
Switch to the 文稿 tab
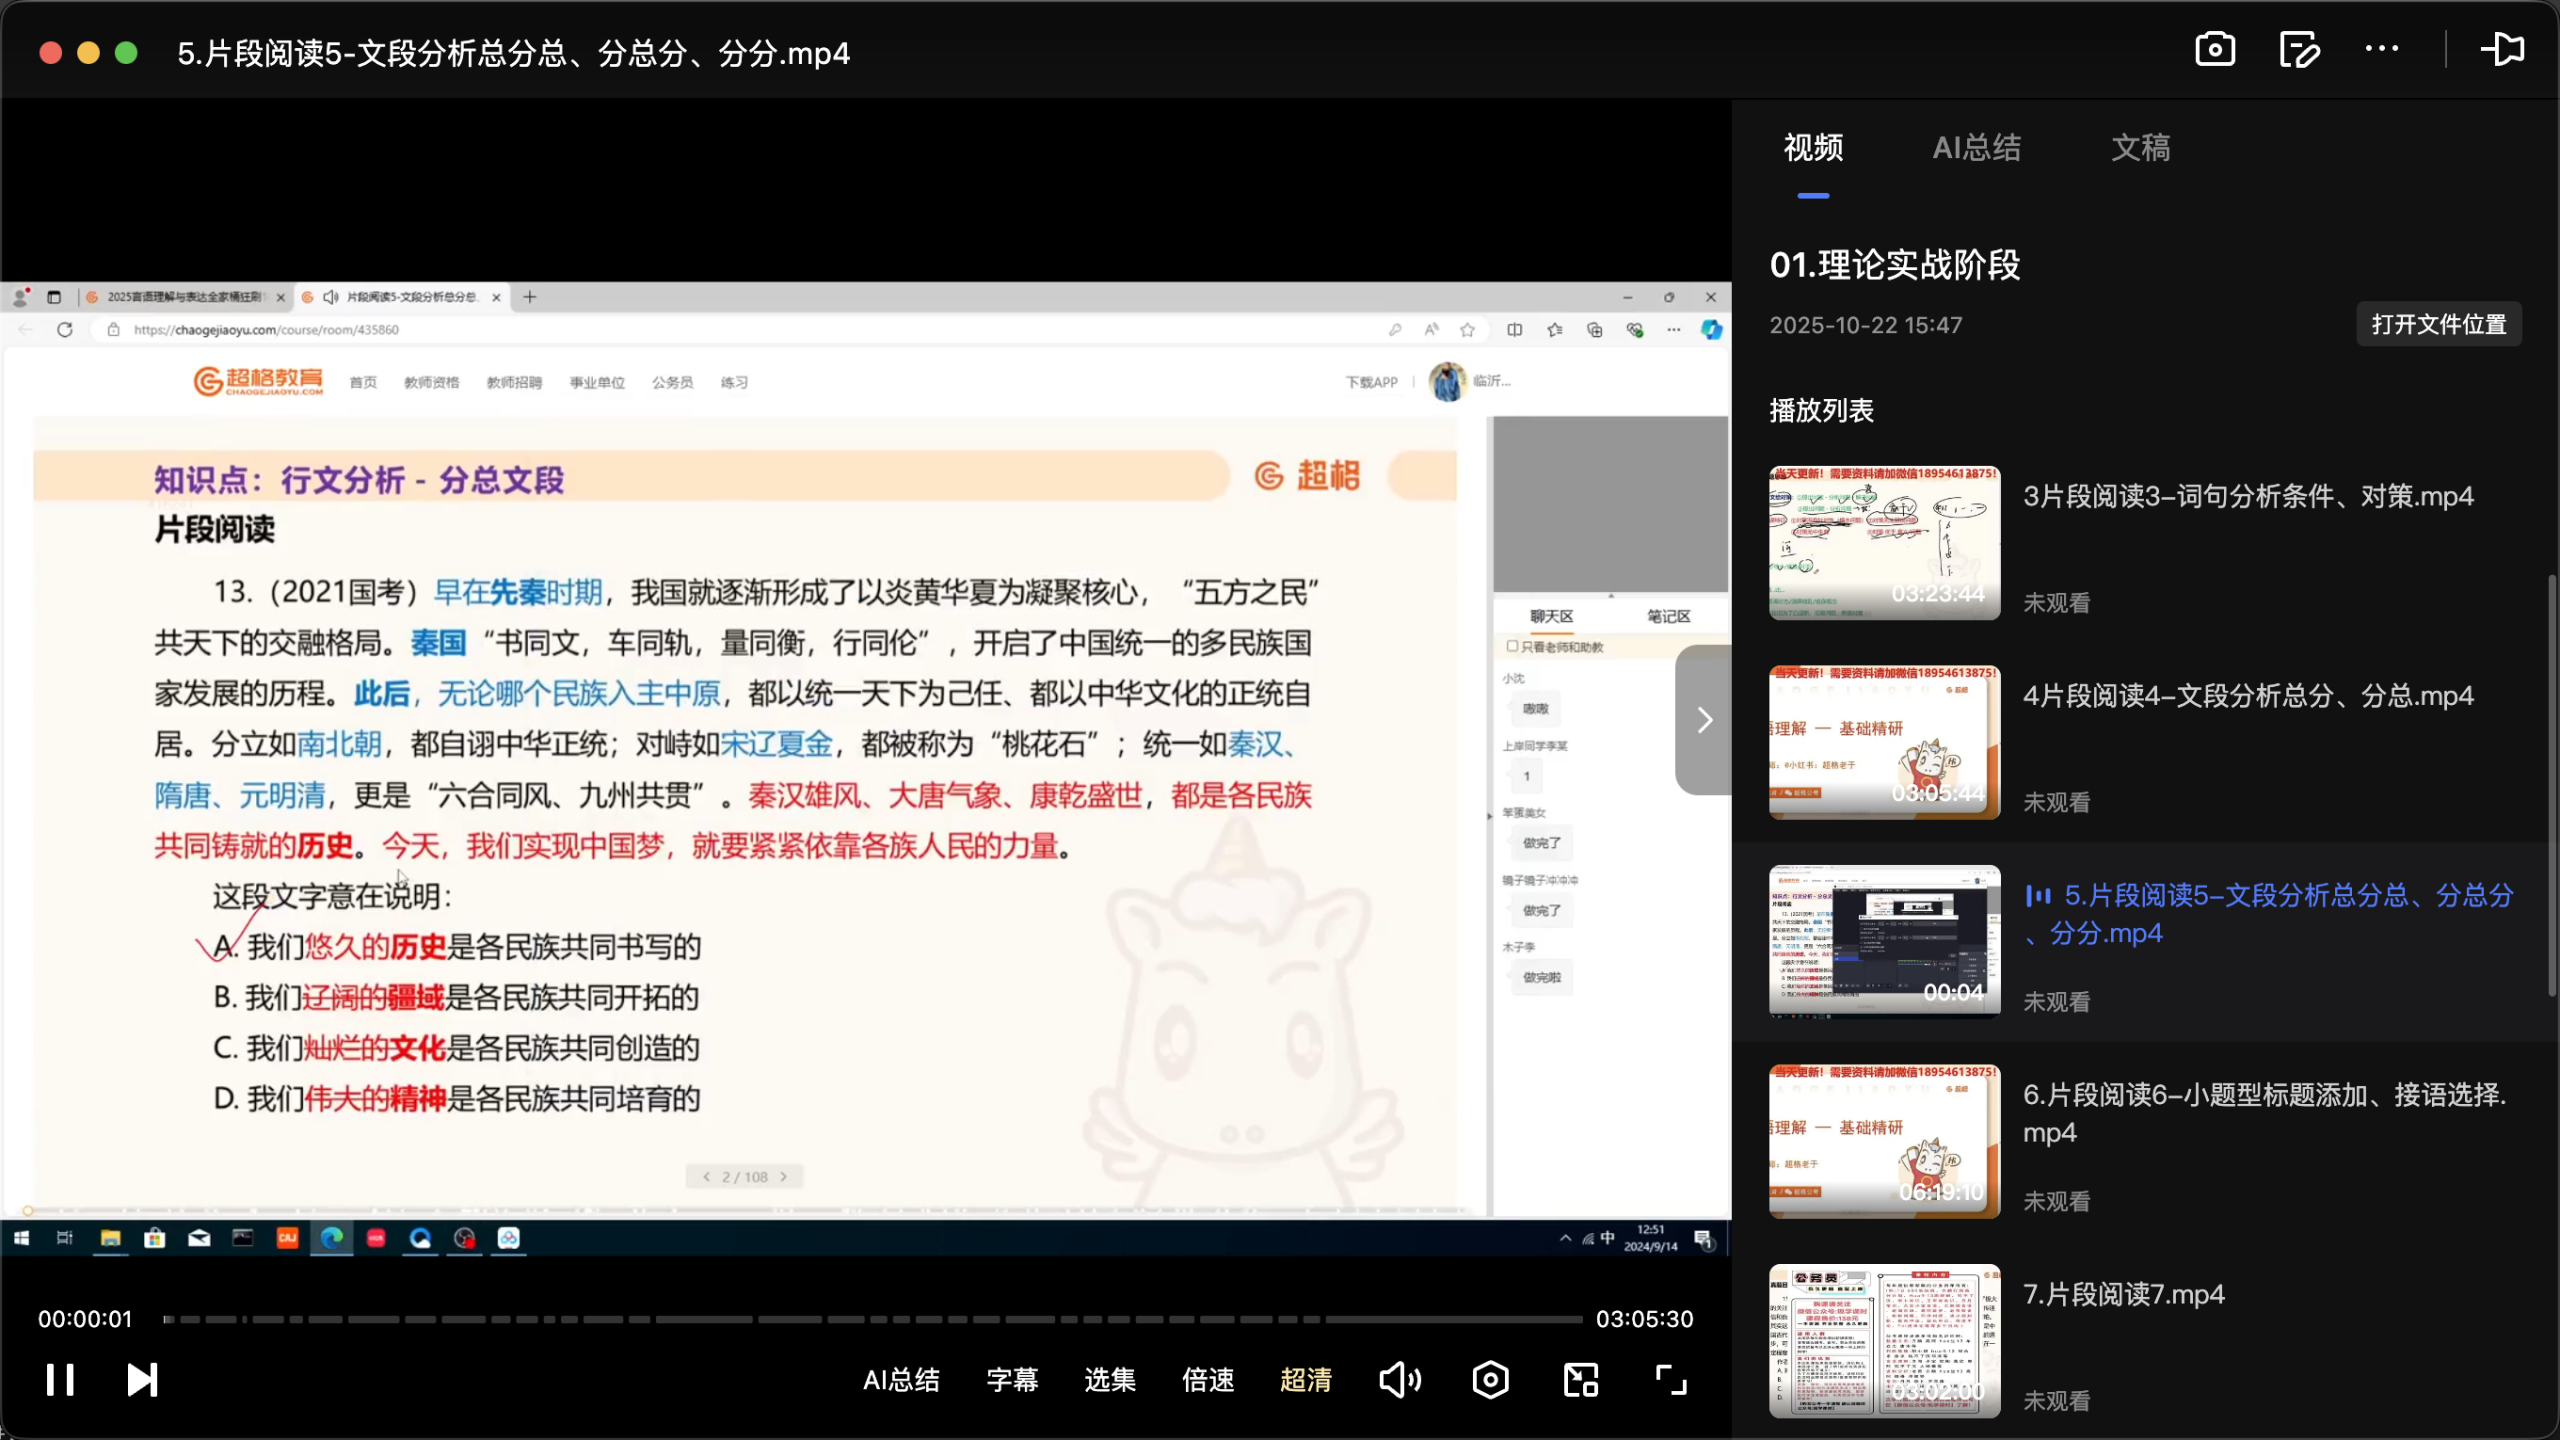click(2140, 148)
